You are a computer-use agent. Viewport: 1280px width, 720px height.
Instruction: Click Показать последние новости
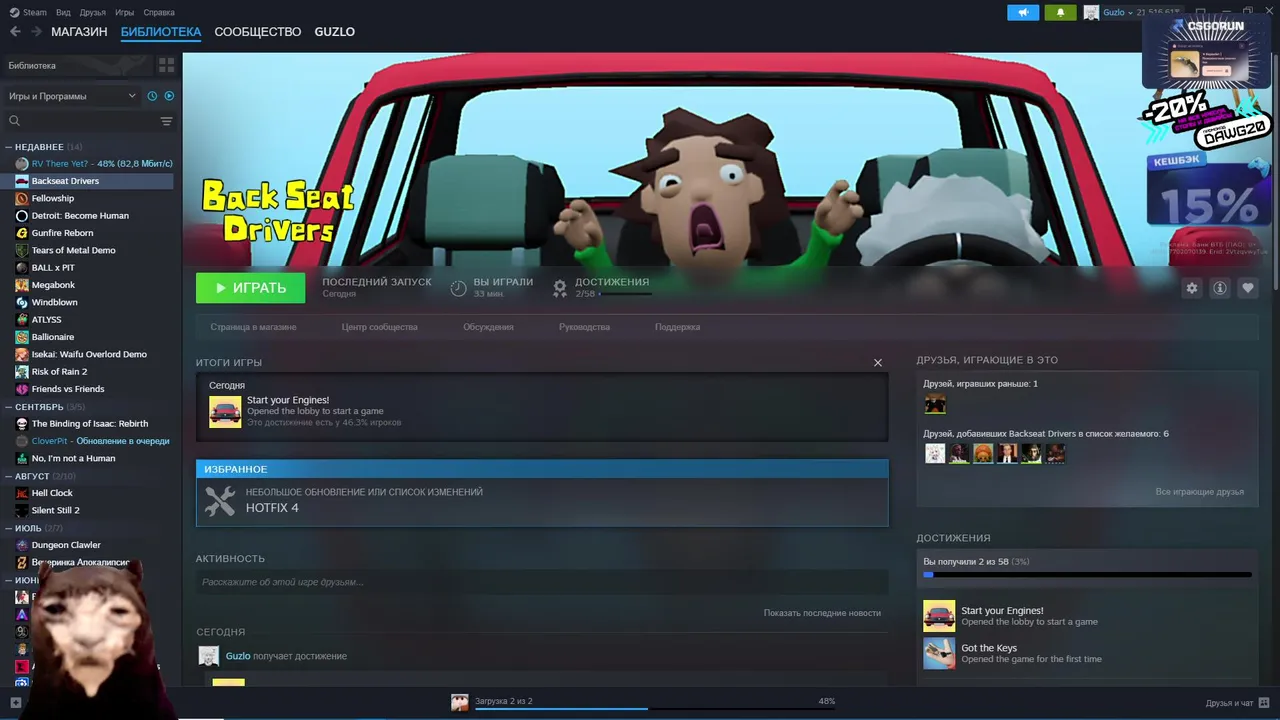pos(822,613)
